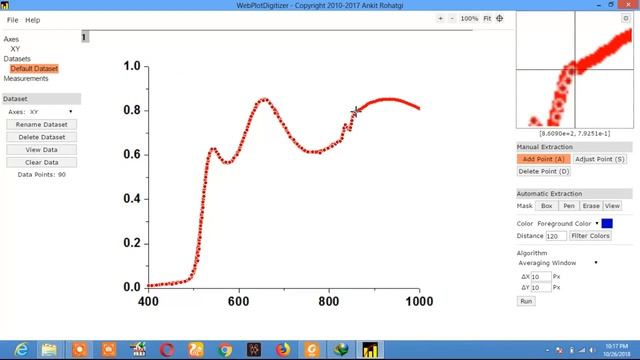This screenshot has width=640, height=360.
Task: Set zoom to 100%
Action: tap(469, 18)
